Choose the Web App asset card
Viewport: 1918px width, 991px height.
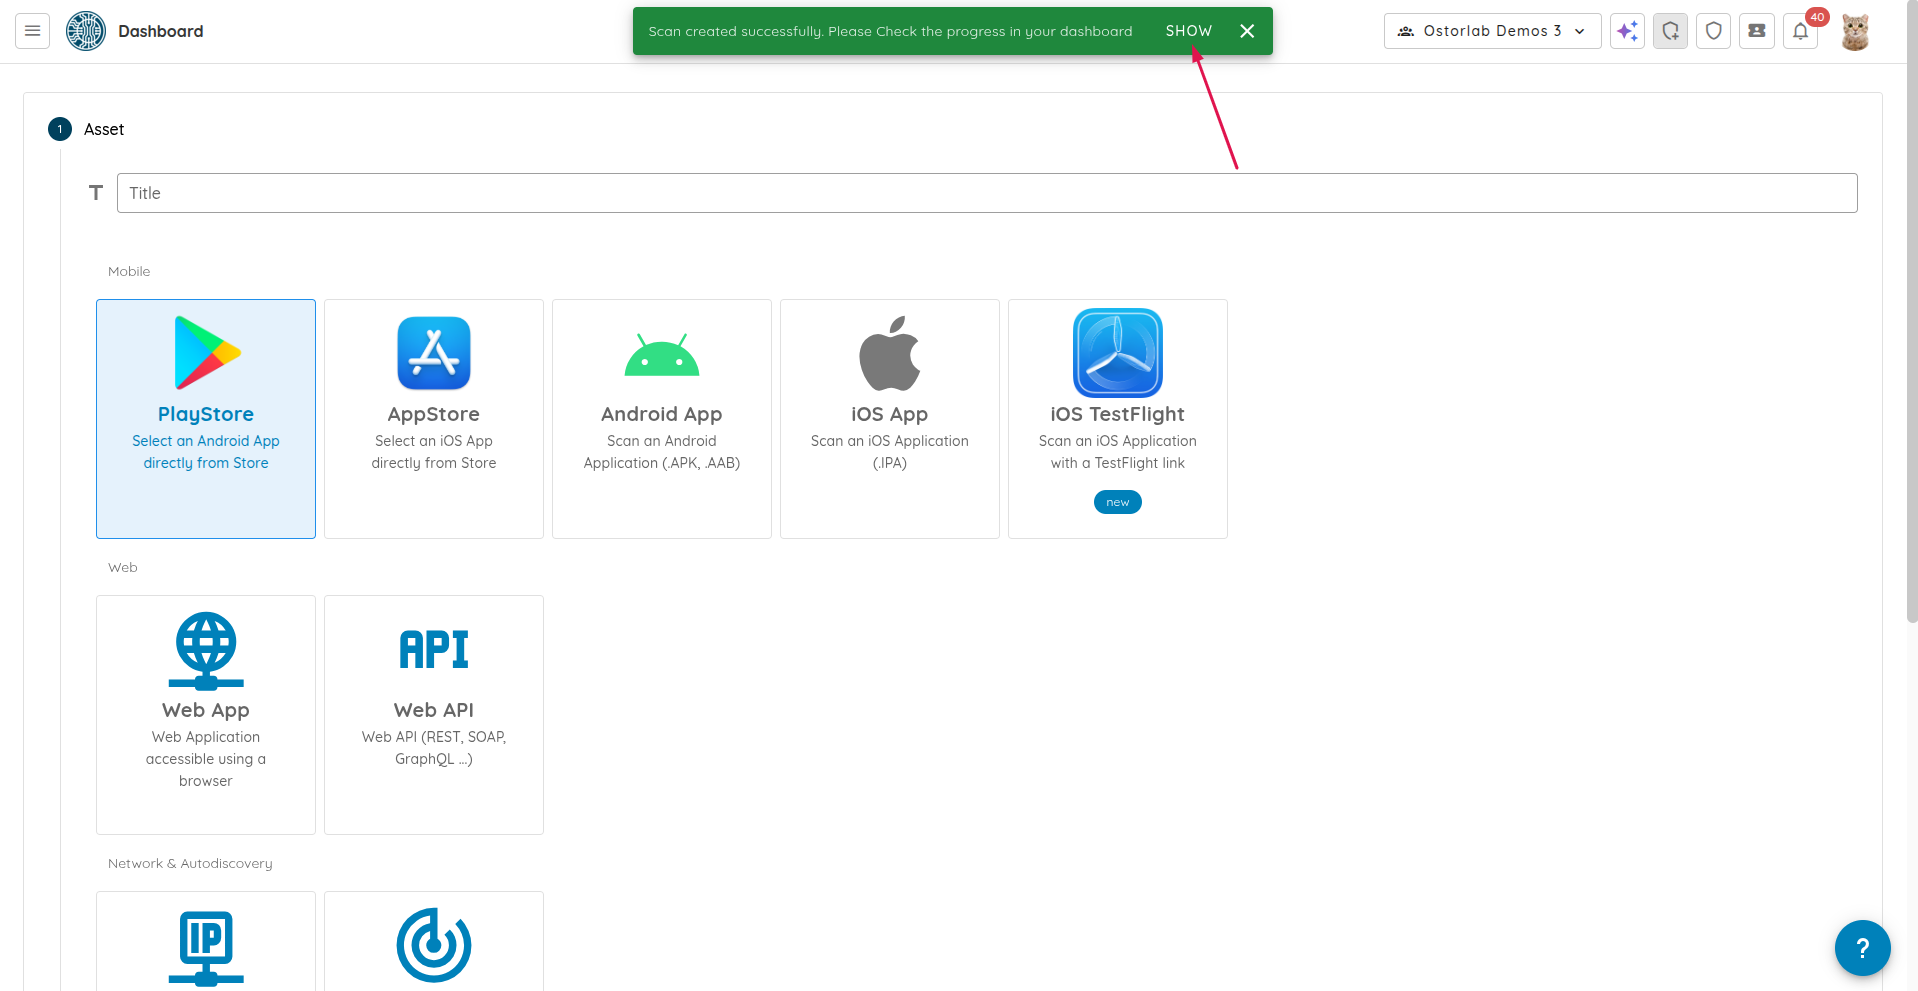tap(206, 714)
